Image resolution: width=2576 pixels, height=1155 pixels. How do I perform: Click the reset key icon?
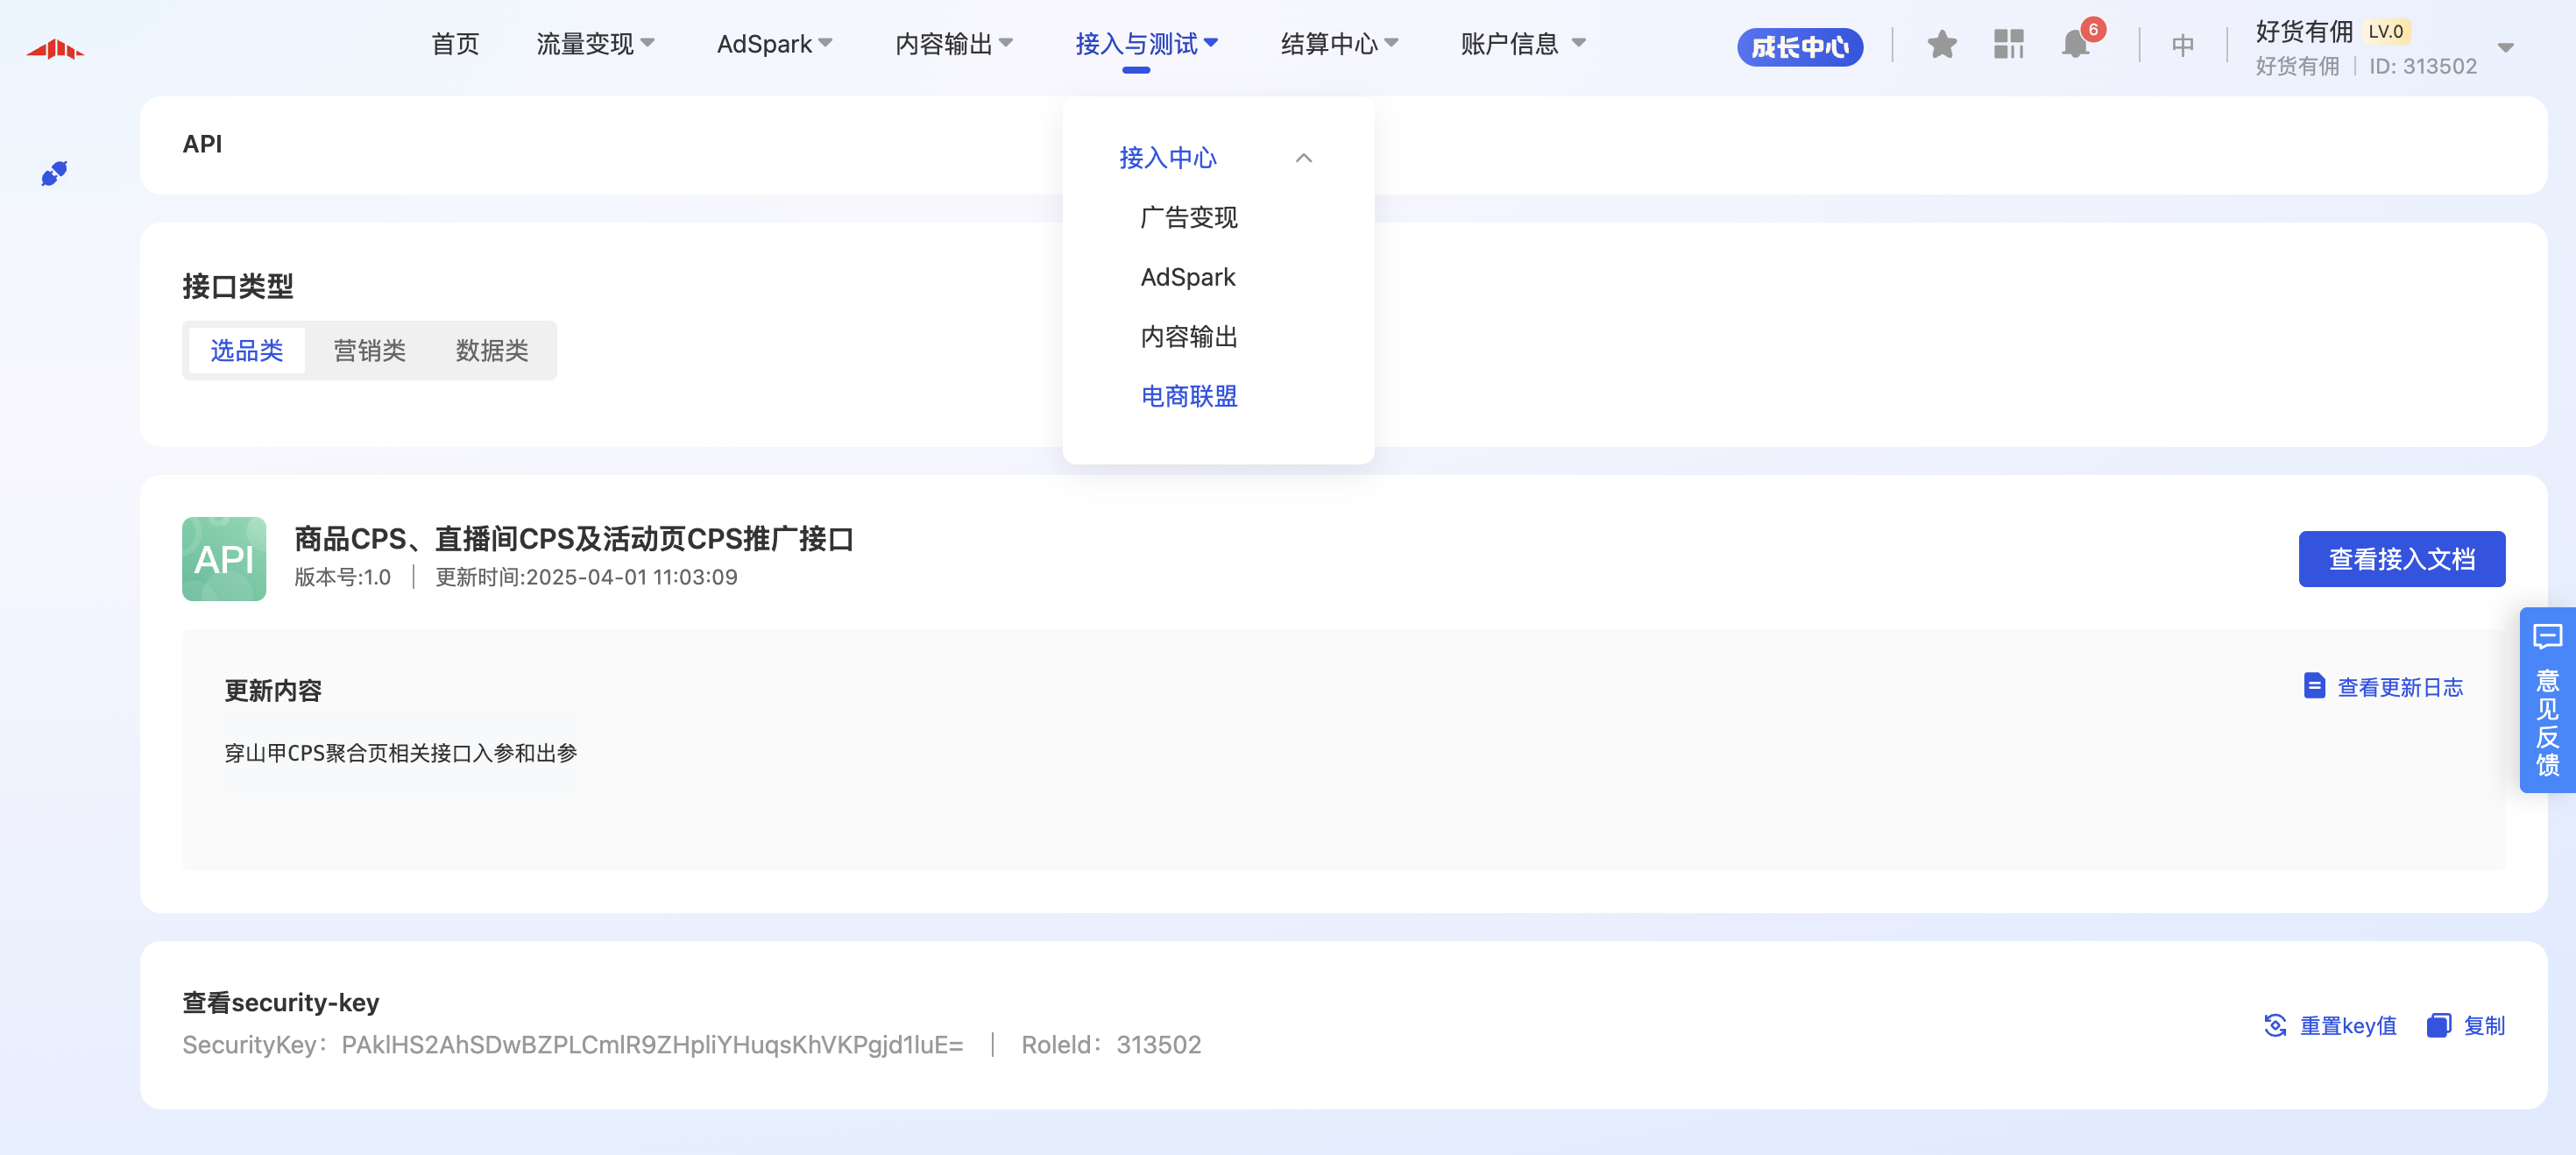[2275, 1025]
